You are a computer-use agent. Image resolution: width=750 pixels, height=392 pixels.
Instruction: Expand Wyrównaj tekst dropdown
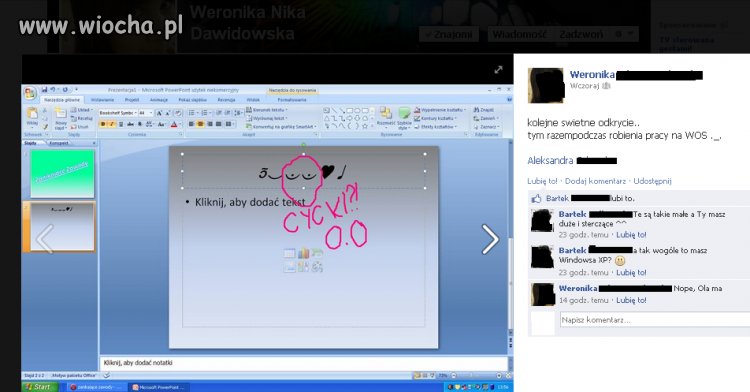click(x=267, y=118)
